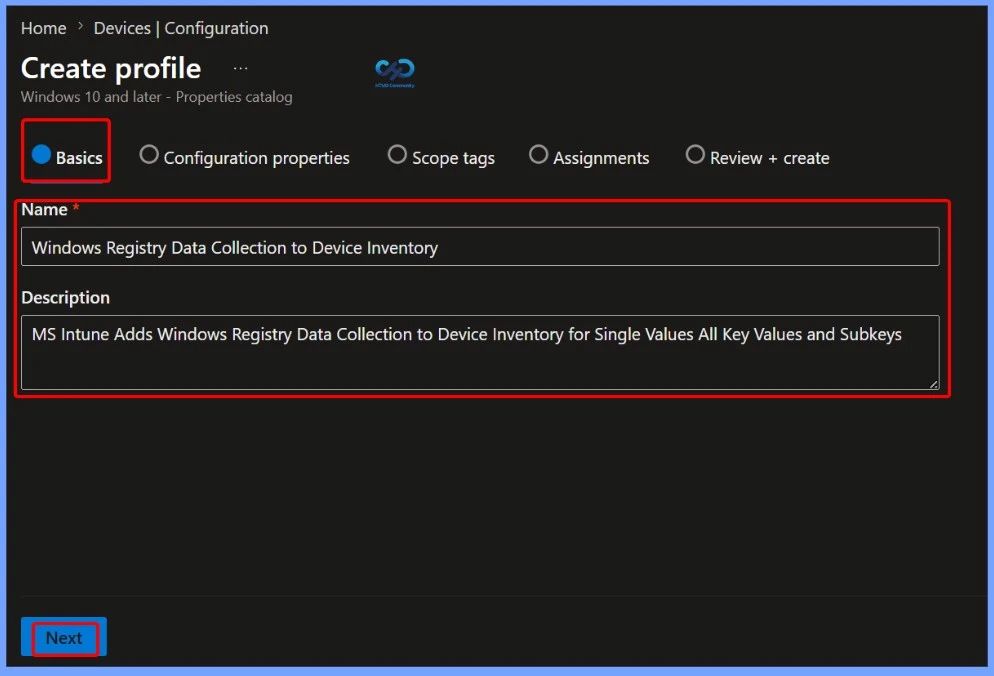Switch to Configuration properties step

tap(244, 157)
